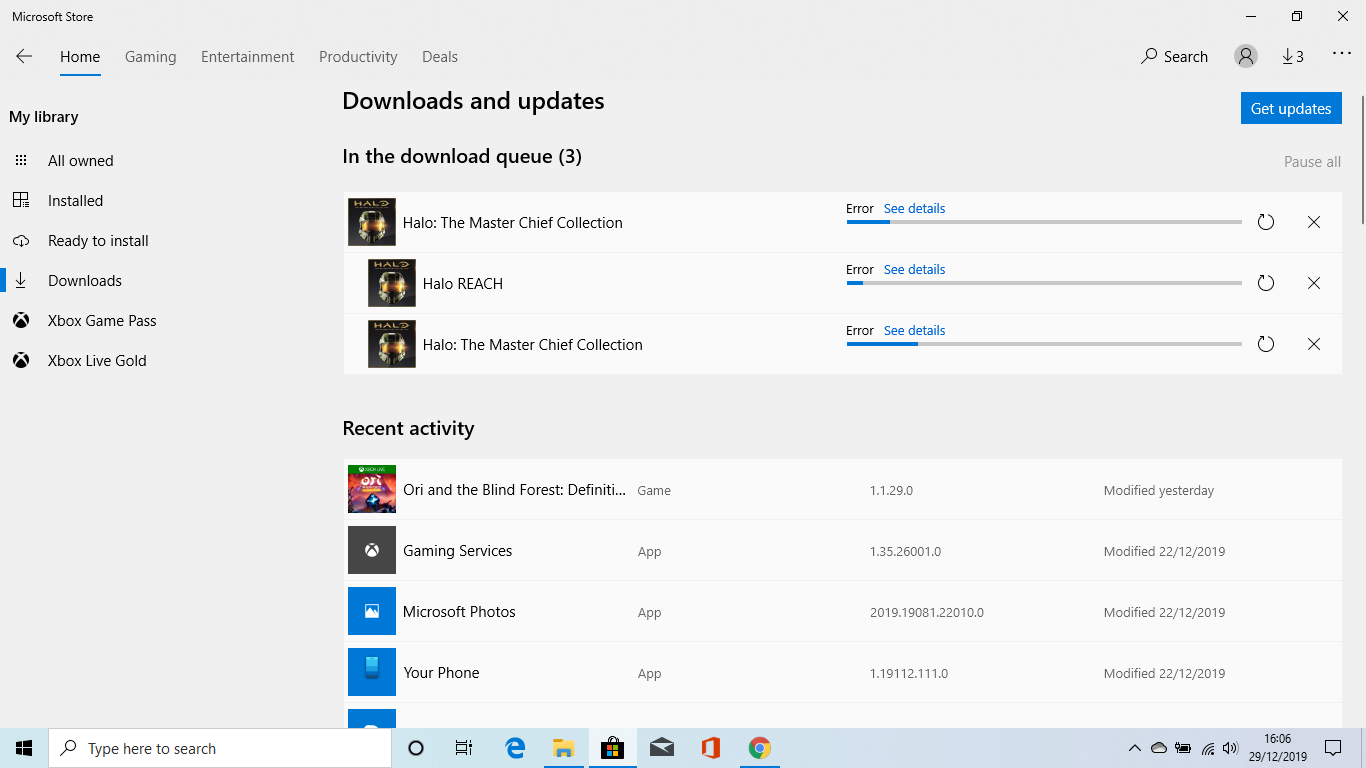Show Installed apps in library
This screenshot has height=768, width=1366.
76,200
